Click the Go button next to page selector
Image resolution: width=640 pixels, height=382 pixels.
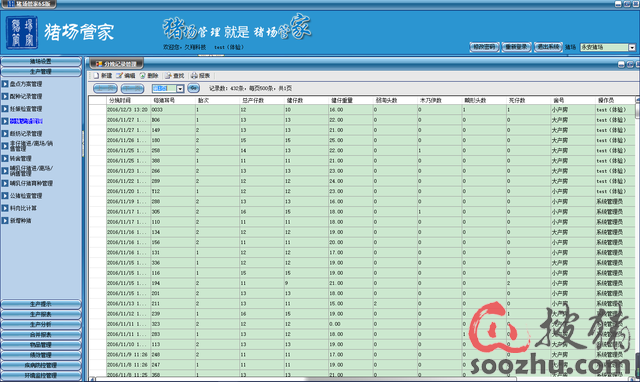tap(193, 88)
